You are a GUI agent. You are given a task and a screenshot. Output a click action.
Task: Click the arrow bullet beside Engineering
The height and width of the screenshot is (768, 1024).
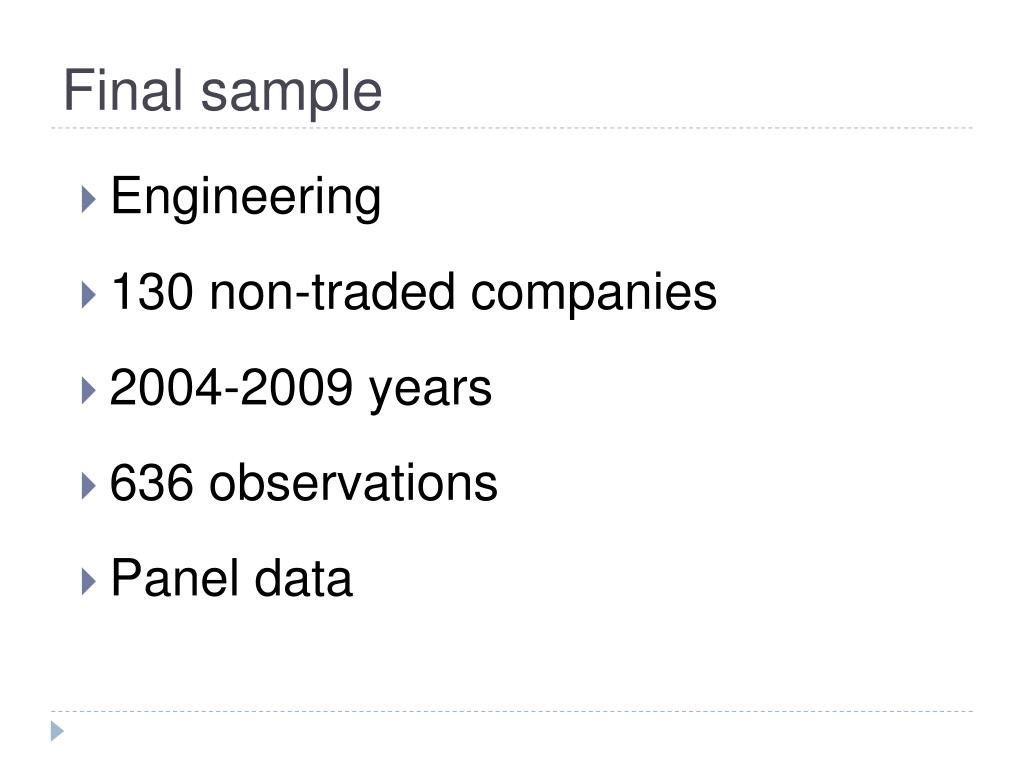tap(89, 199)
